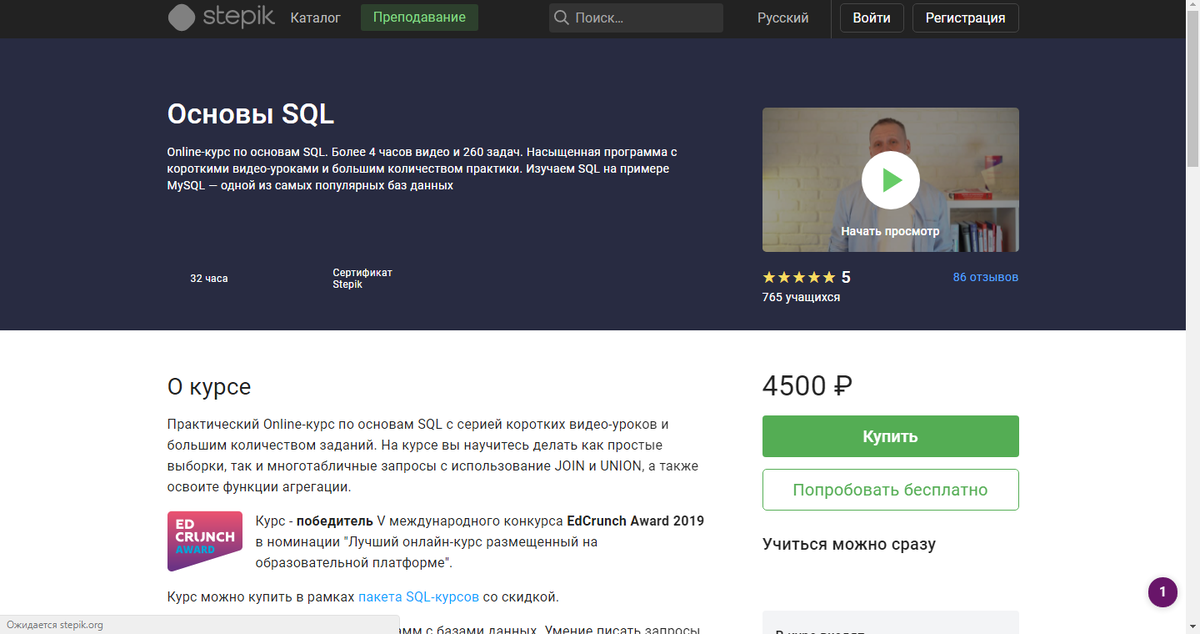Click the search magnifier icon
This screenshot has height=634, width=1200.
(x=561, y=18)
